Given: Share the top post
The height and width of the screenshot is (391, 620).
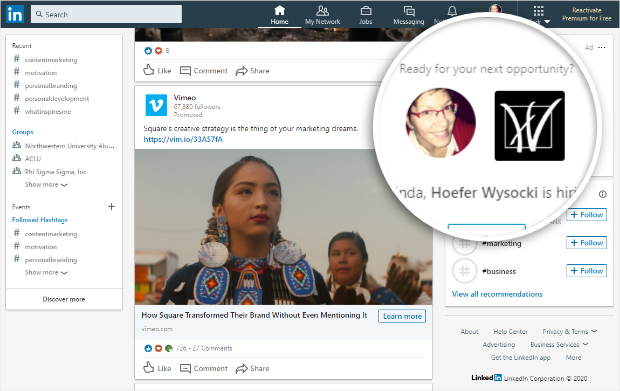Looking at the screenshot, I should 252,70.
